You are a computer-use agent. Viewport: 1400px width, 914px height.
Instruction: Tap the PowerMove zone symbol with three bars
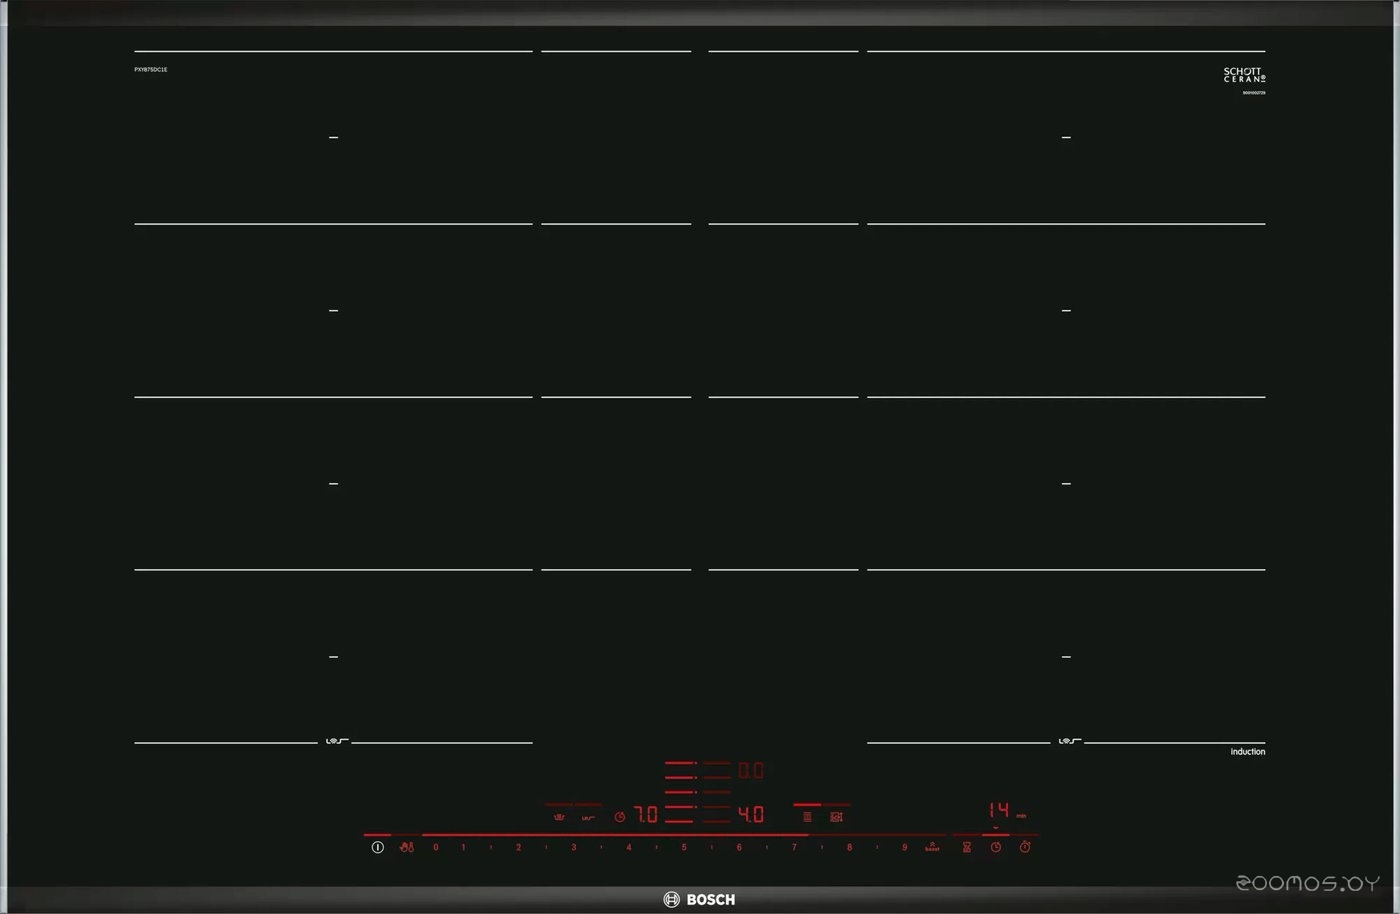(x=807, y=817)
